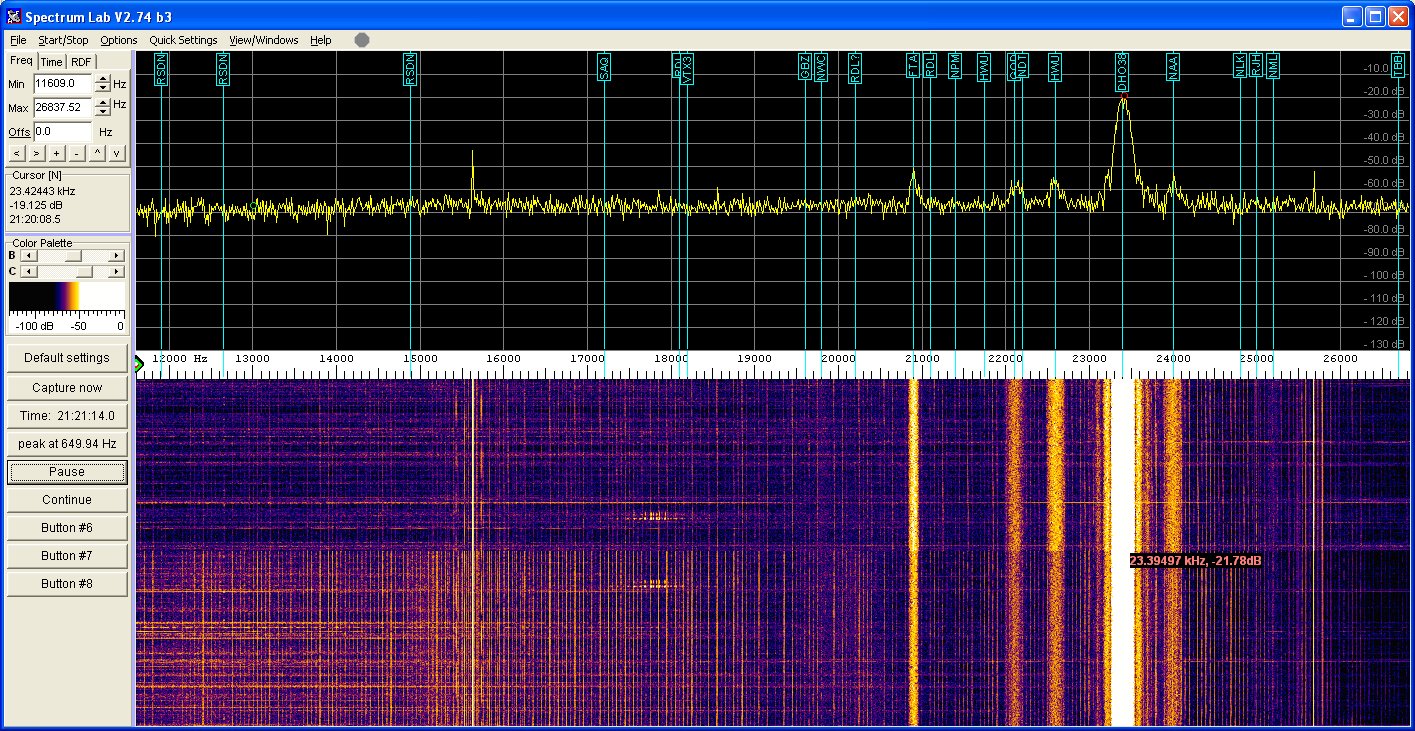1415x731 pixels.
Task: Click the shift-left '<' frequency button
Action: pyautogui.click(x=16, y=153)
